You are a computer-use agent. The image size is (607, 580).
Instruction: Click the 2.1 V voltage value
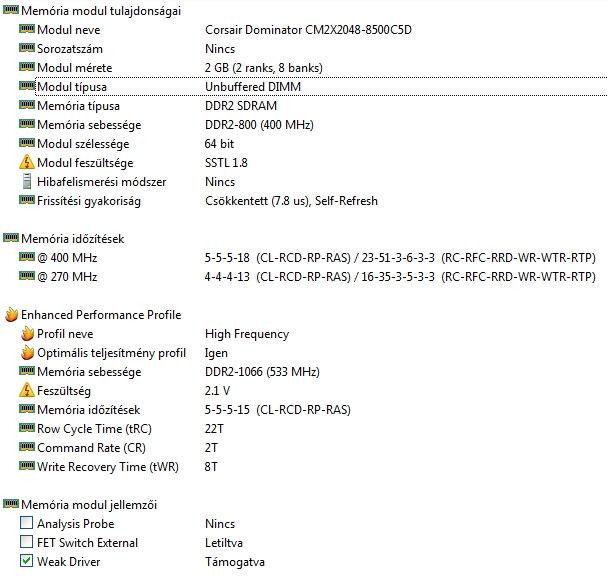tap(217, 391)
